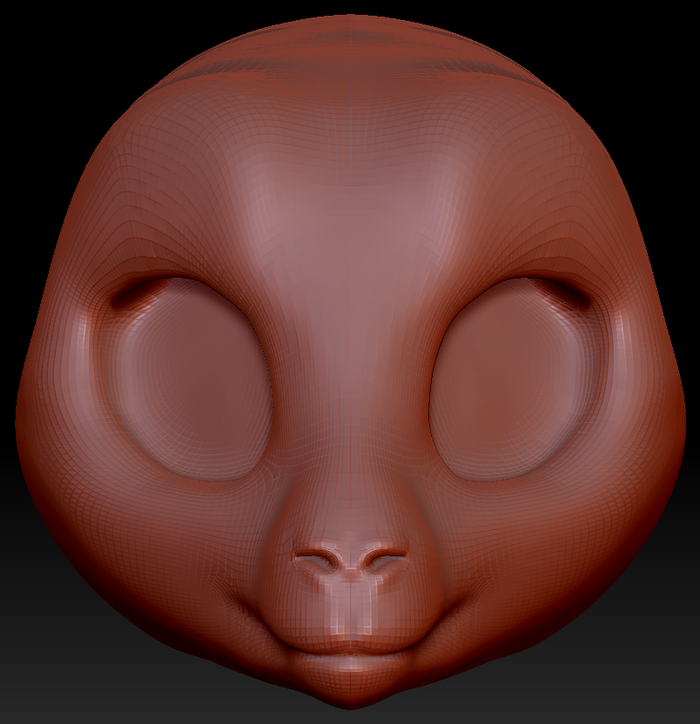Select the right nostril of the sculpt
Screen dimensions: 700x724
[386, 559]
